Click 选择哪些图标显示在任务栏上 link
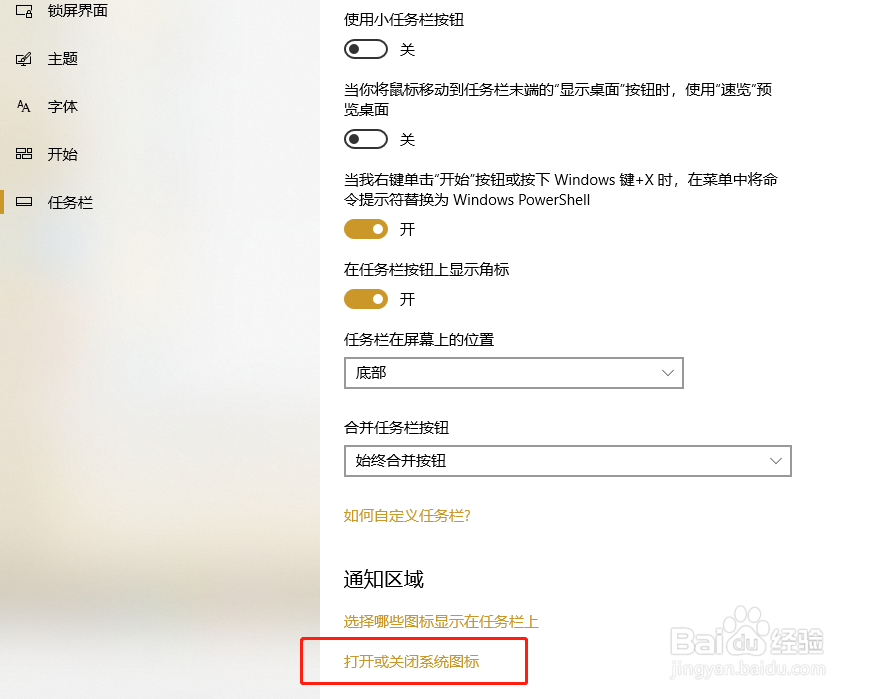Image resolution: width=874 pixels, height=699 pixels. [441, 622]
